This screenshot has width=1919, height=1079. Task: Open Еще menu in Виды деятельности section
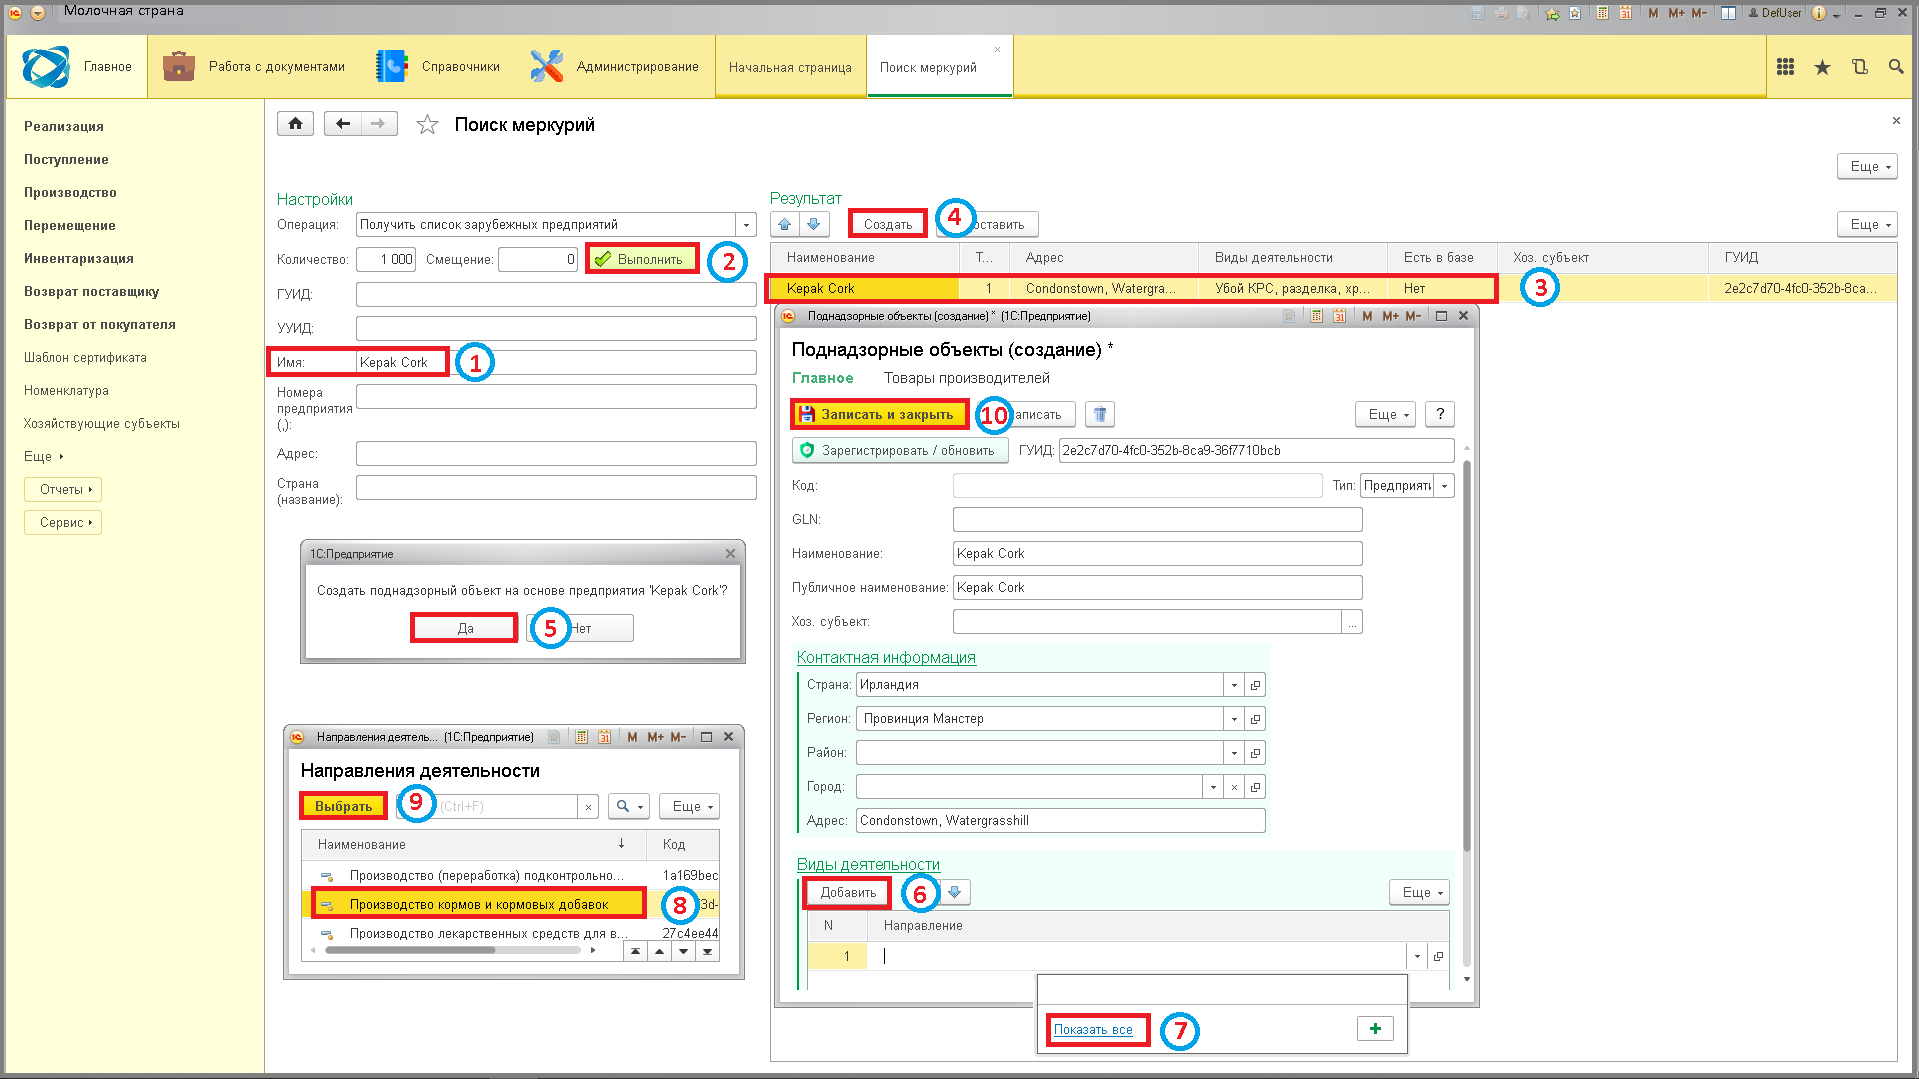[x=1419, y=892]
